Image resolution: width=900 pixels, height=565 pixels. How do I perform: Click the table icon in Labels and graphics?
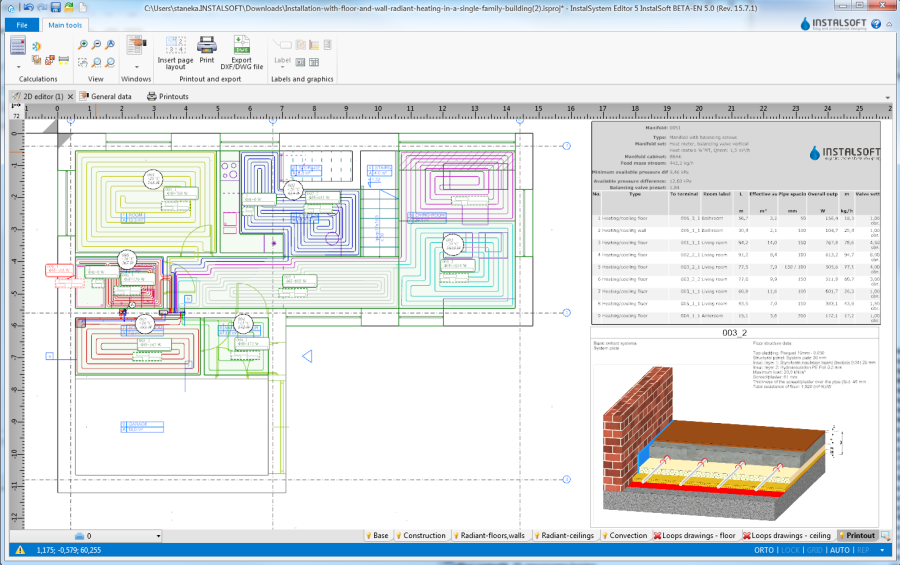click(314, 62)
